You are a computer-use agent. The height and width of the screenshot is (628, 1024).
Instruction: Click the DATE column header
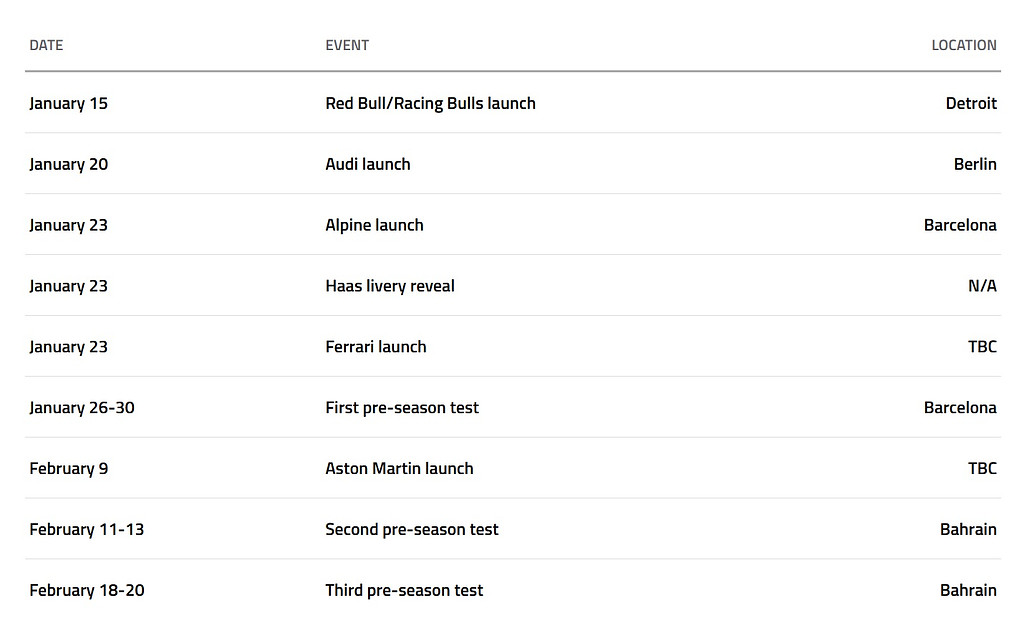coord(46,45)
